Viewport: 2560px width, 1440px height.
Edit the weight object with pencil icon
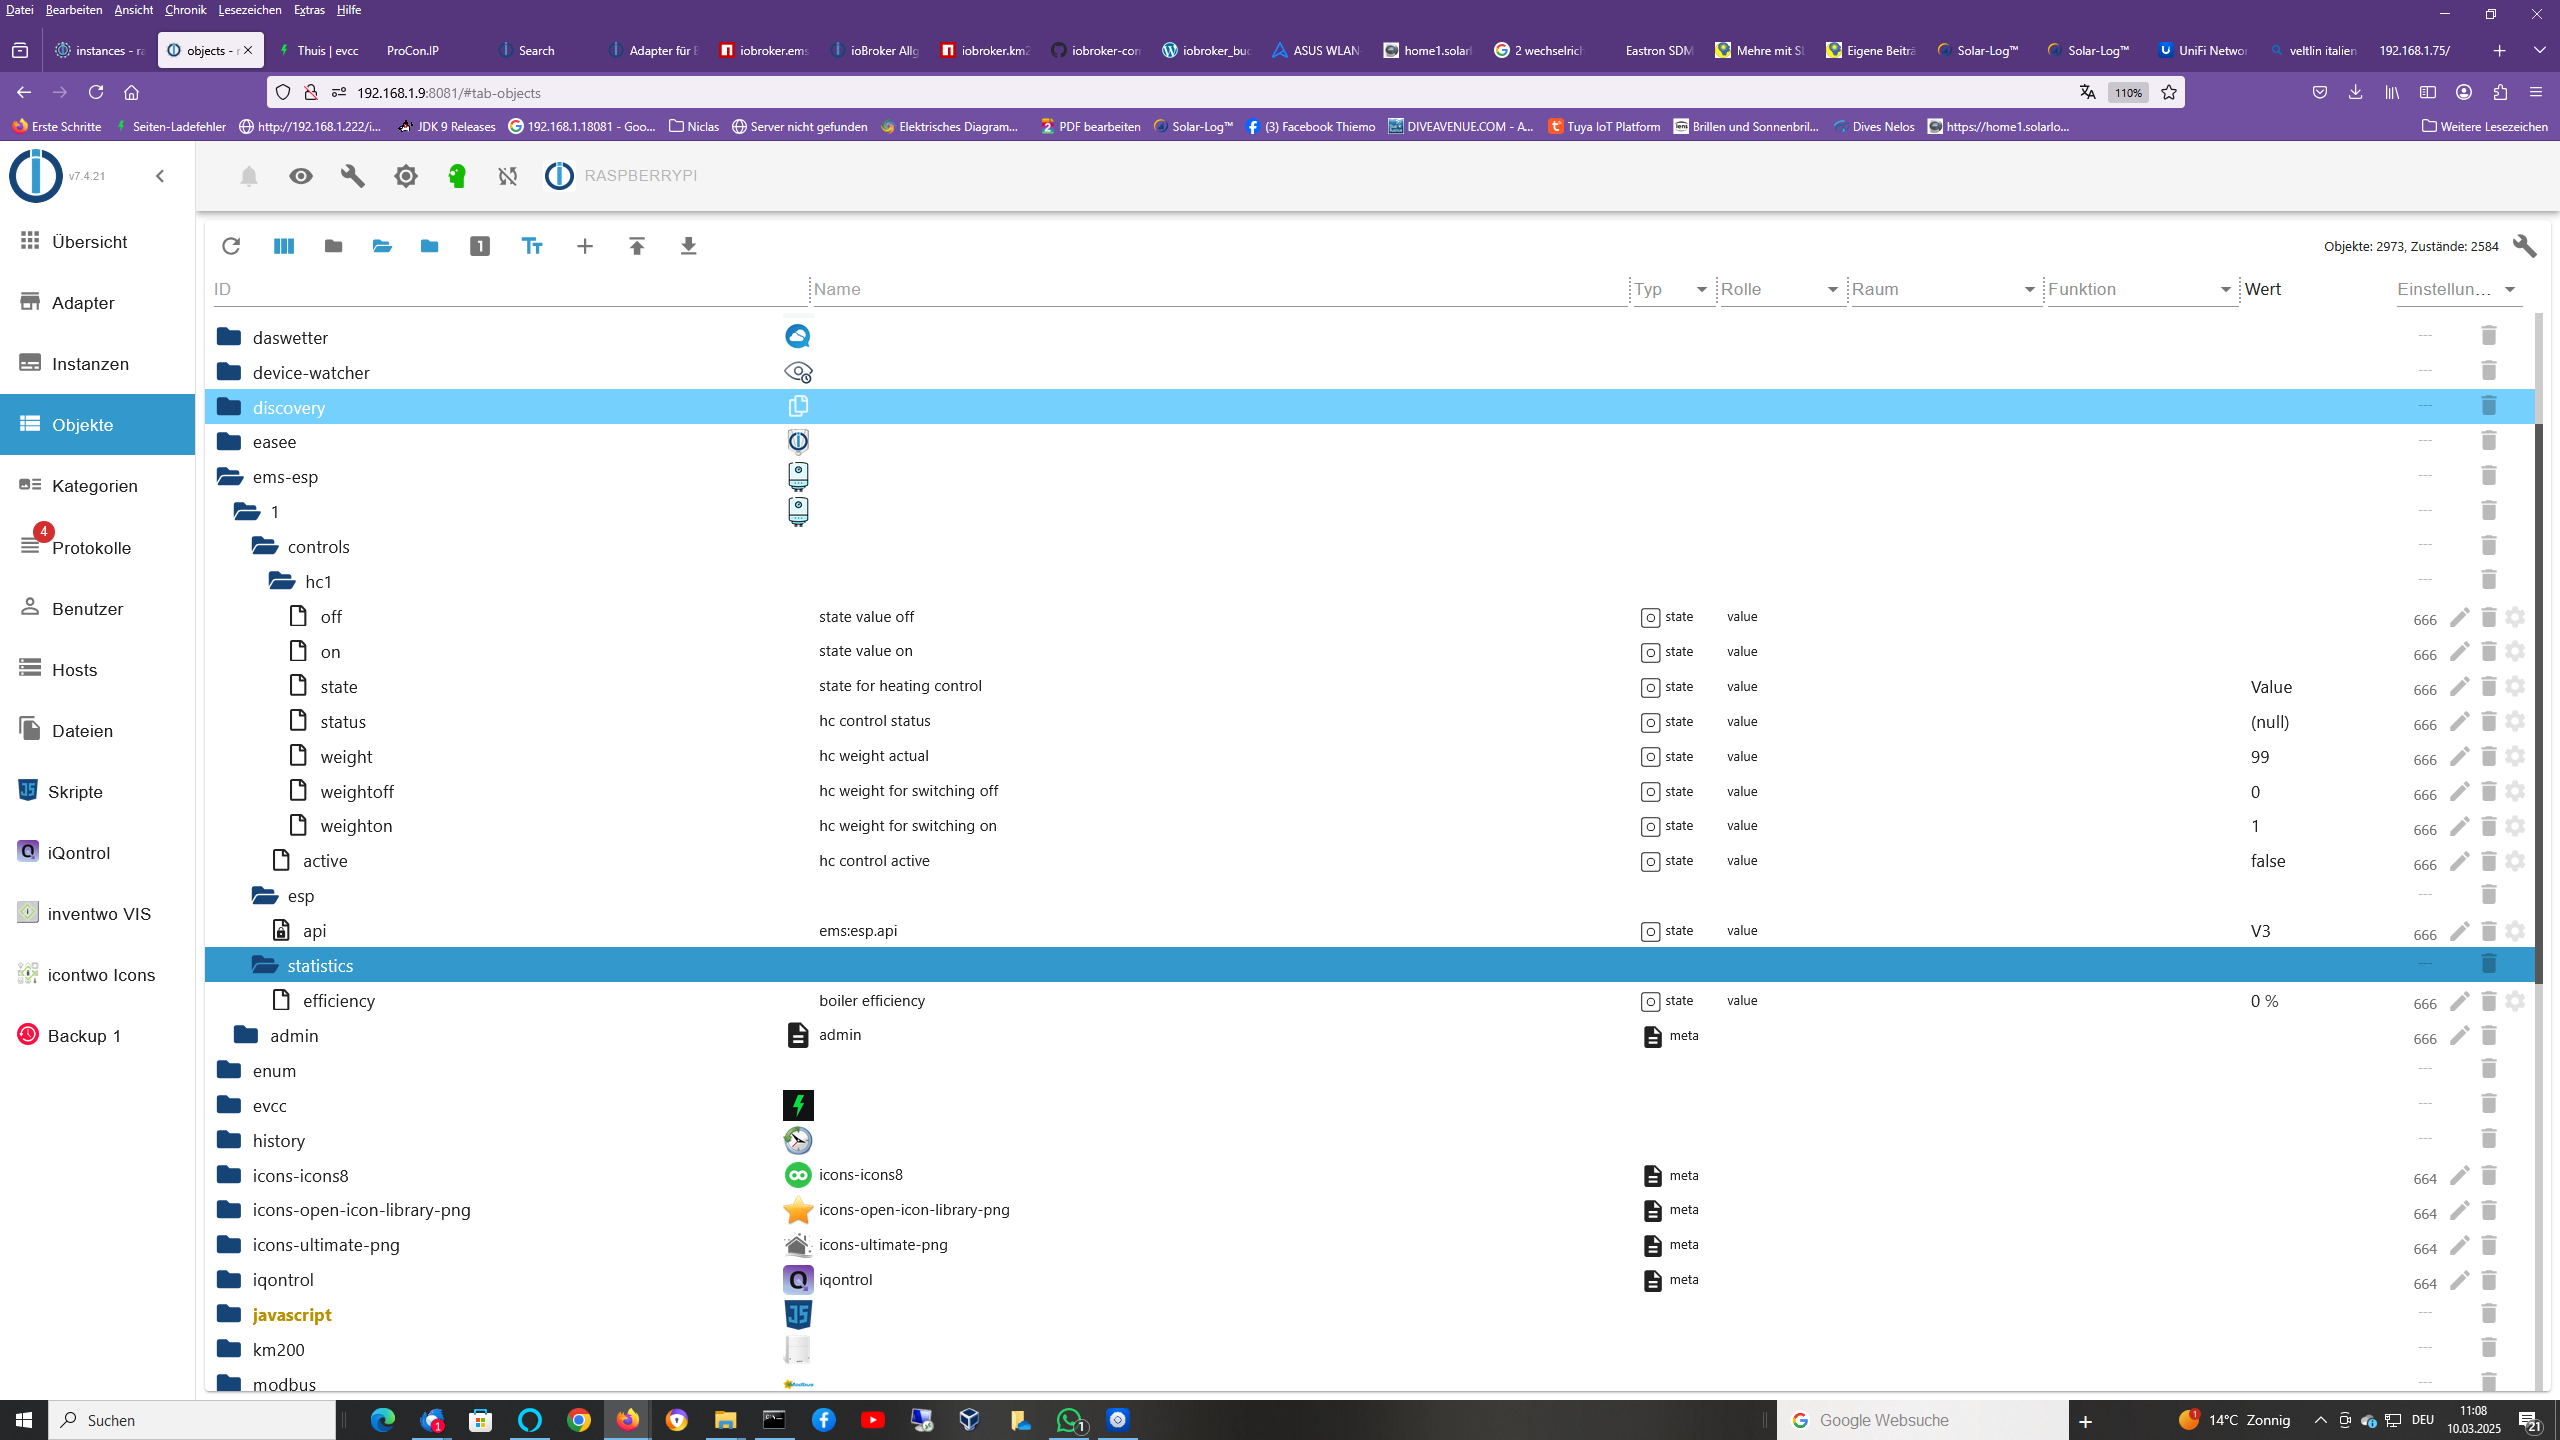click(x=2460, y=757)
